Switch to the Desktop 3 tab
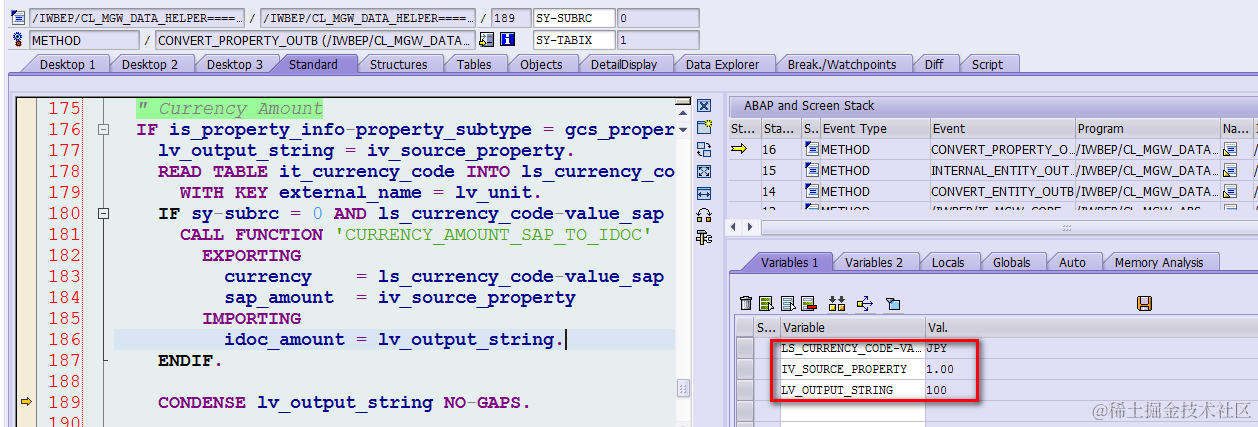 [235, 64]
